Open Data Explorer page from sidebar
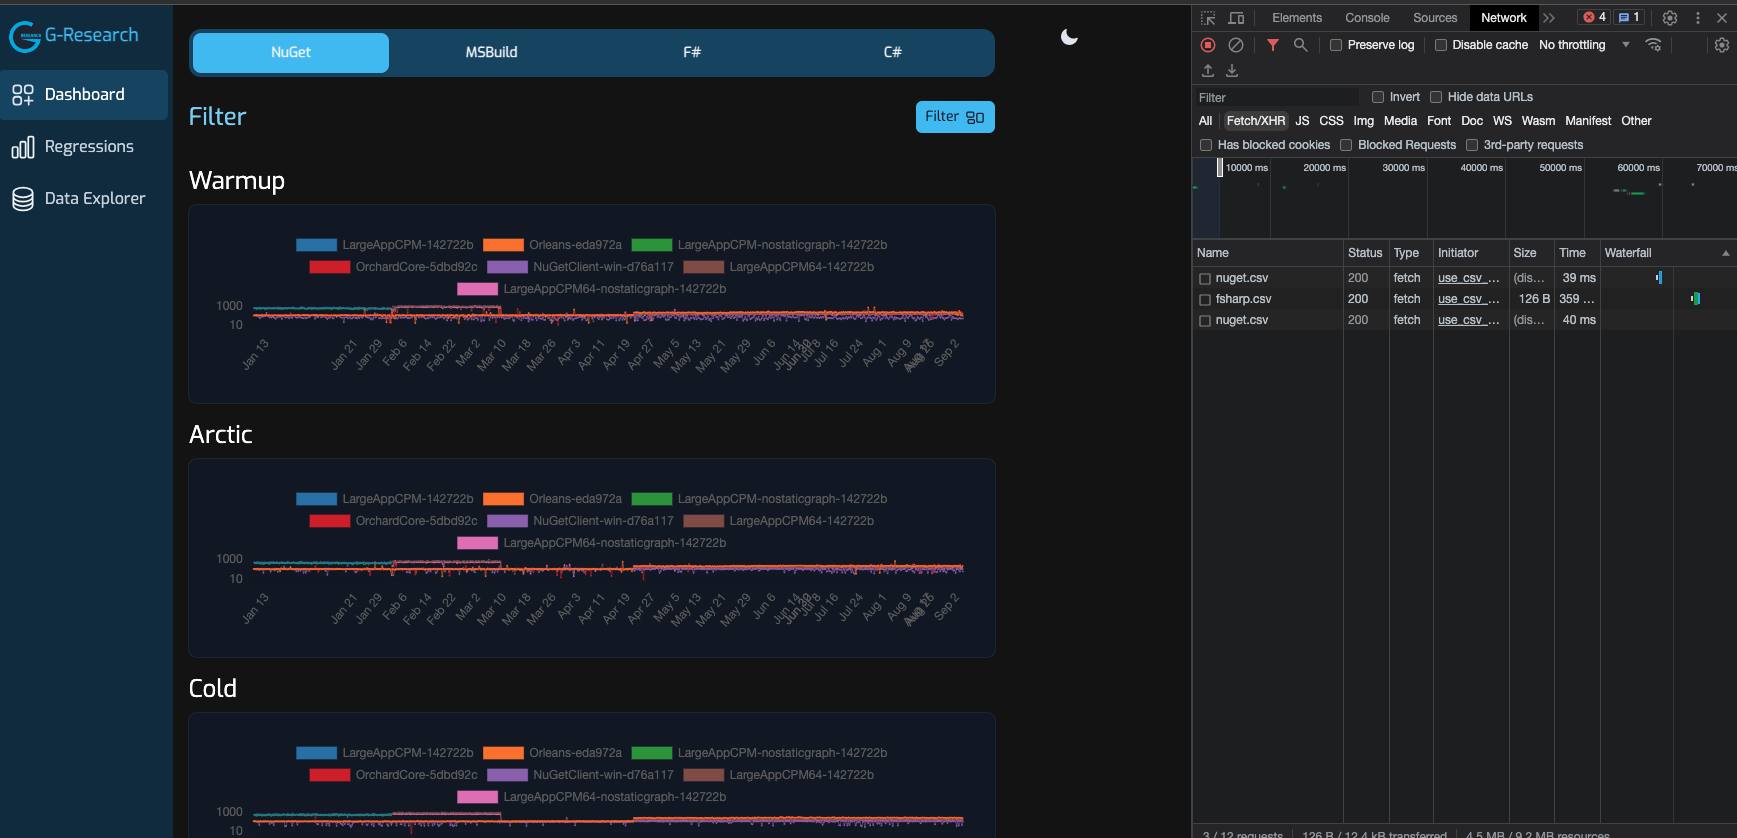The width and height of the screenshot is (1737, 838). click(x=84, y=199)
